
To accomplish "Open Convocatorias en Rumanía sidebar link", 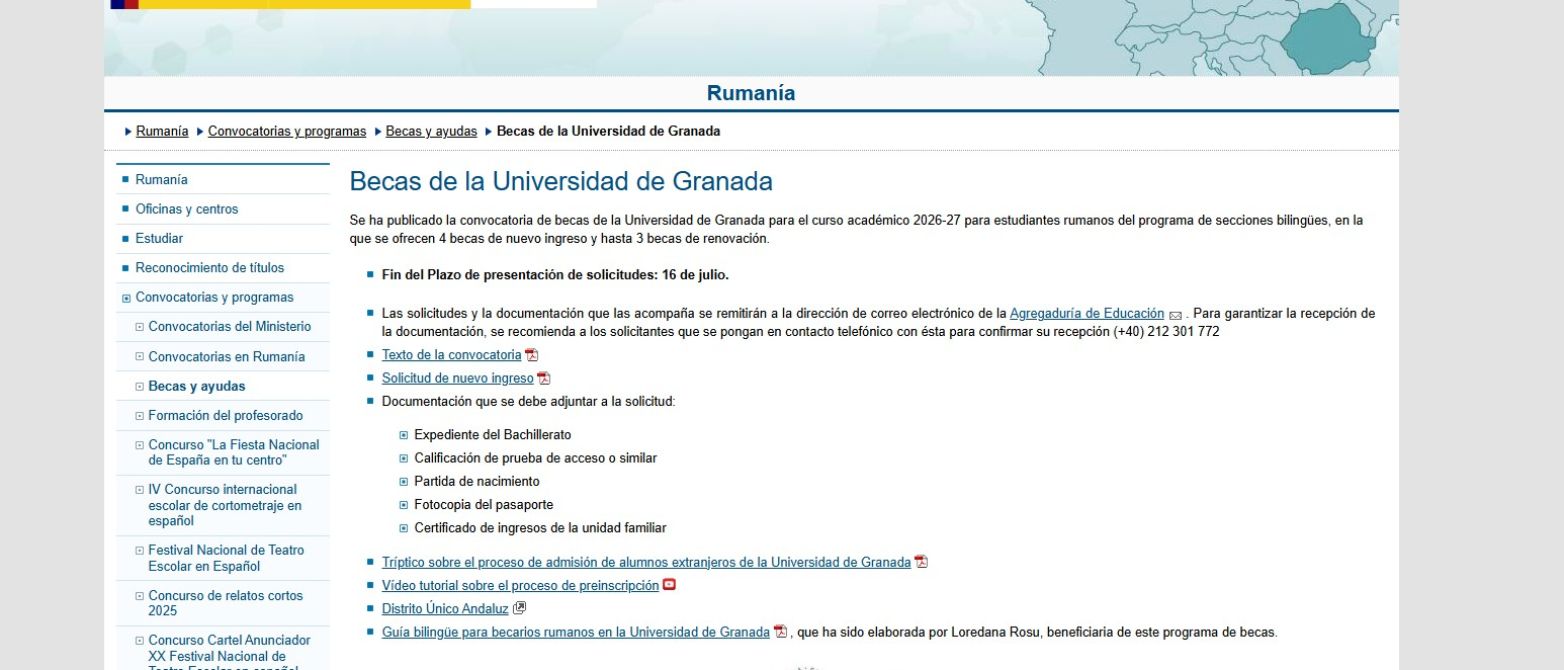I will [227, 357].
